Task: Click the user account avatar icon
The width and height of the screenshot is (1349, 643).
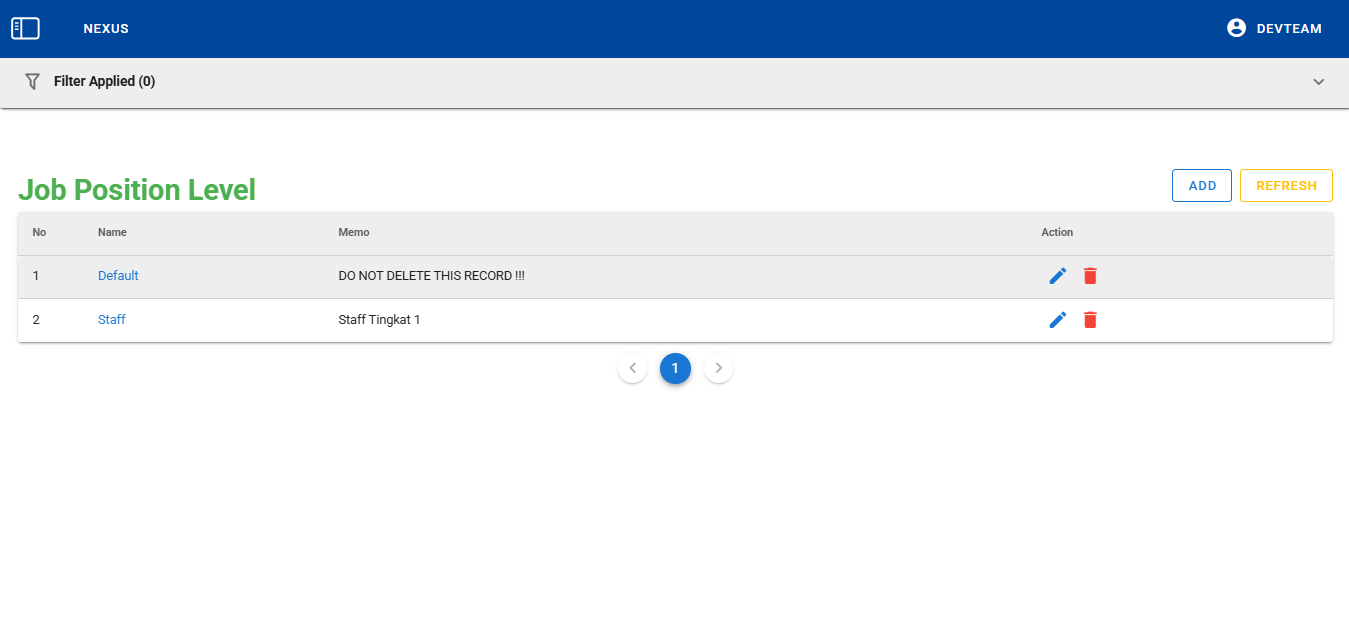Action: pyautogui.click(x=1236, y=29)
